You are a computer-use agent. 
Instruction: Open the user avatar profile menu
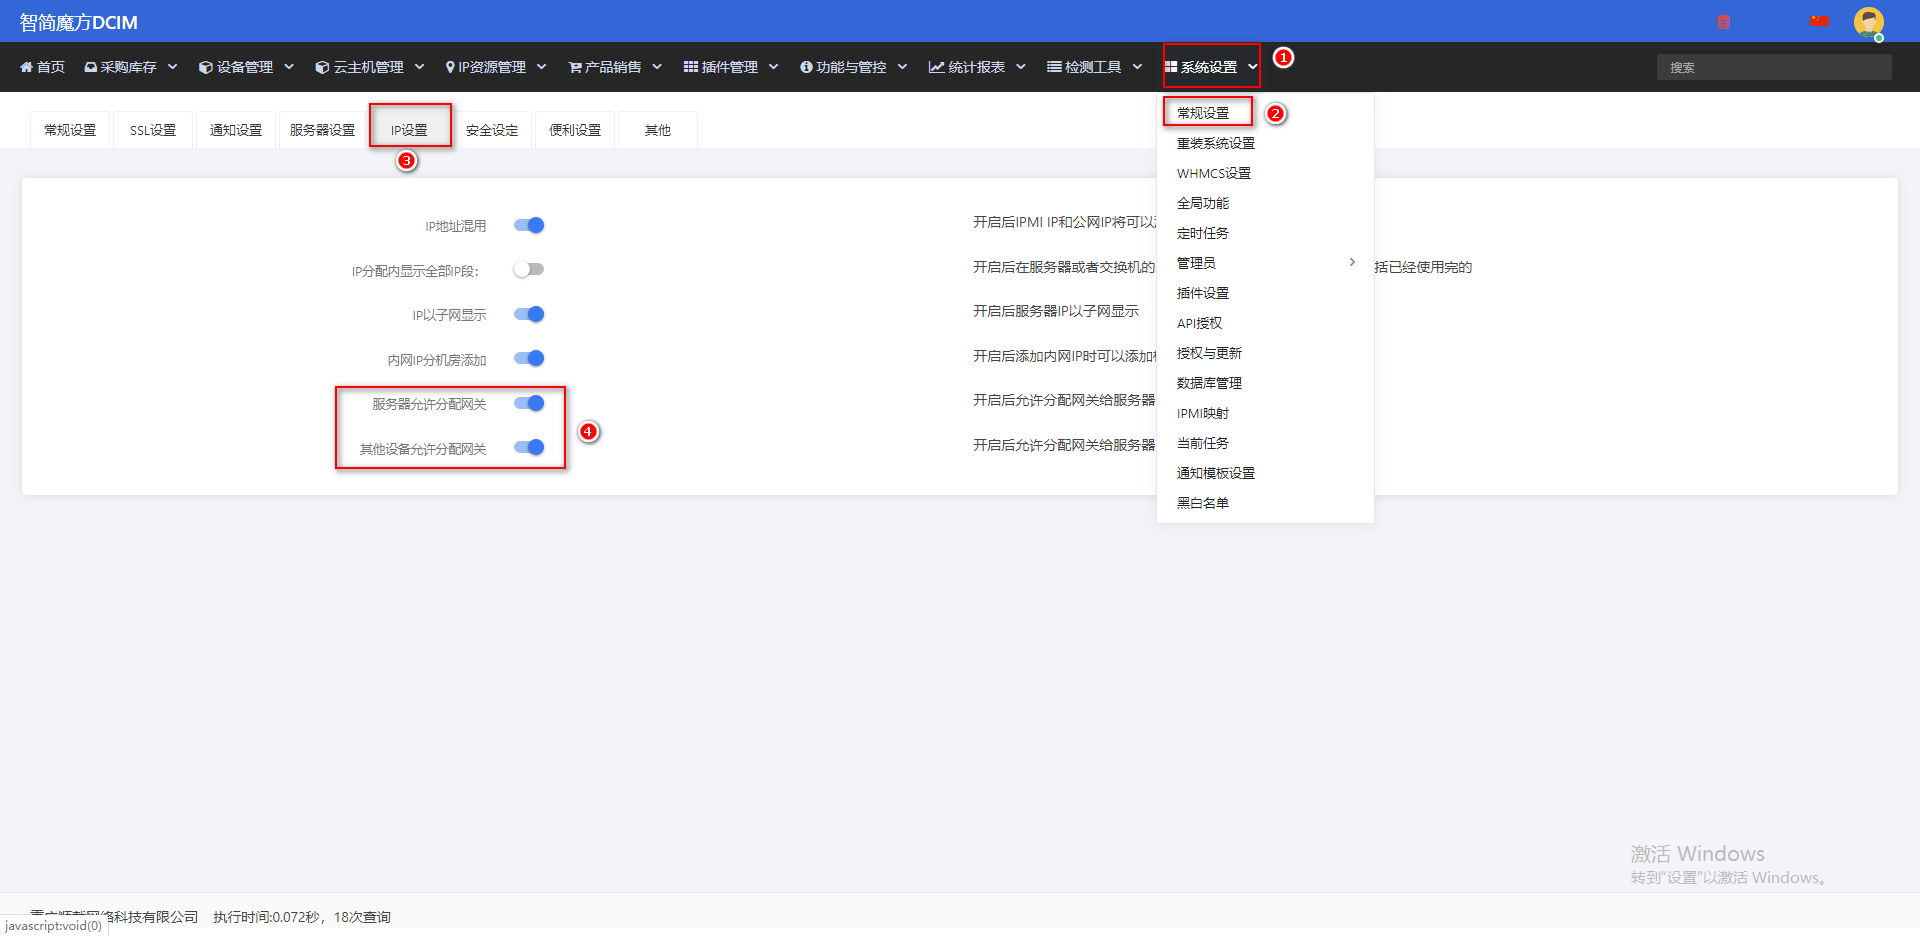(1868, 22)
